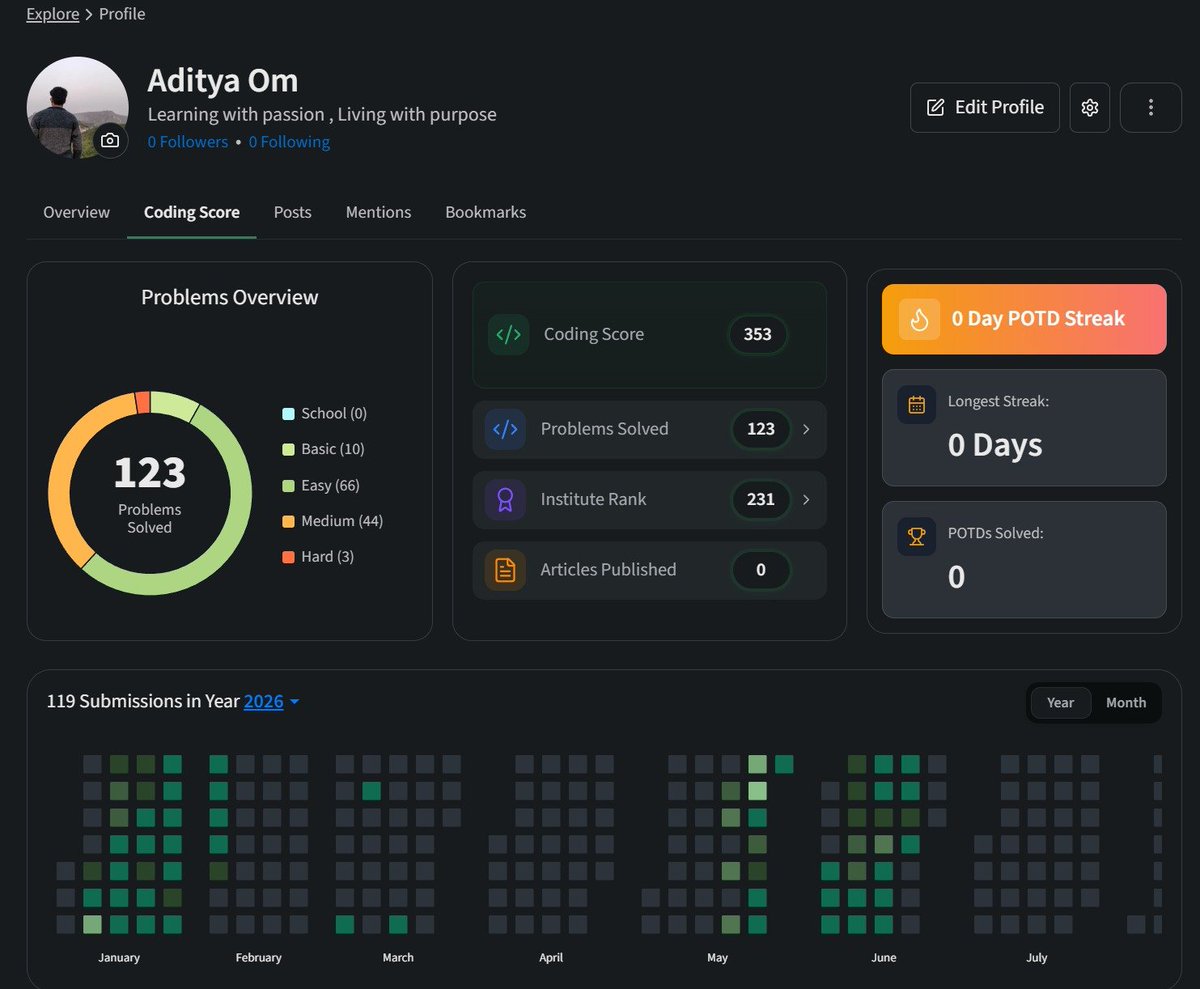Click the POTDs Solved card
This screenshot has height=989, width=1200.
pos(1024,560)
